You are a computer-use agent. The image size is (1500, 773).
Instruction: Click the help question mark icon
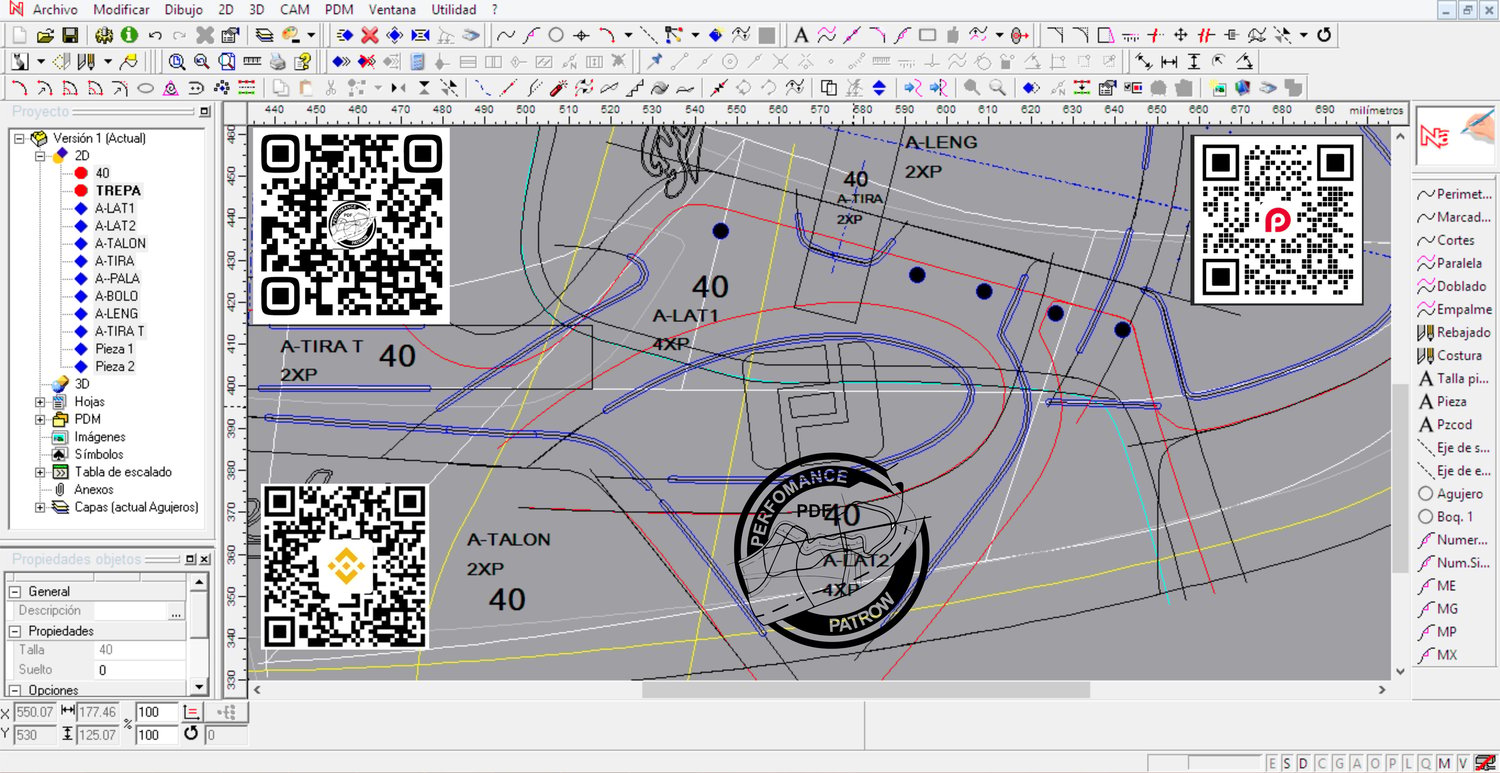pos(302,62)
